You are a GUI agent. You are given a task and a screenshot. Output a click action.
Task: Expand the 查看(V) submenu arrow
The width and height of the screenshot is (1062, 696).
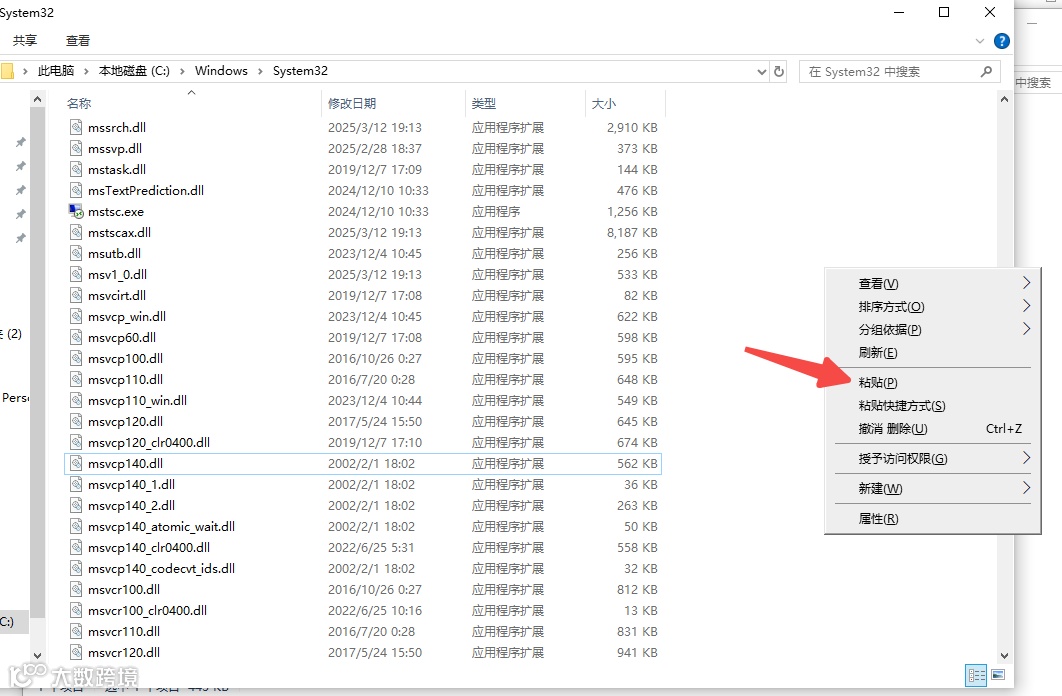[1026, 283]
